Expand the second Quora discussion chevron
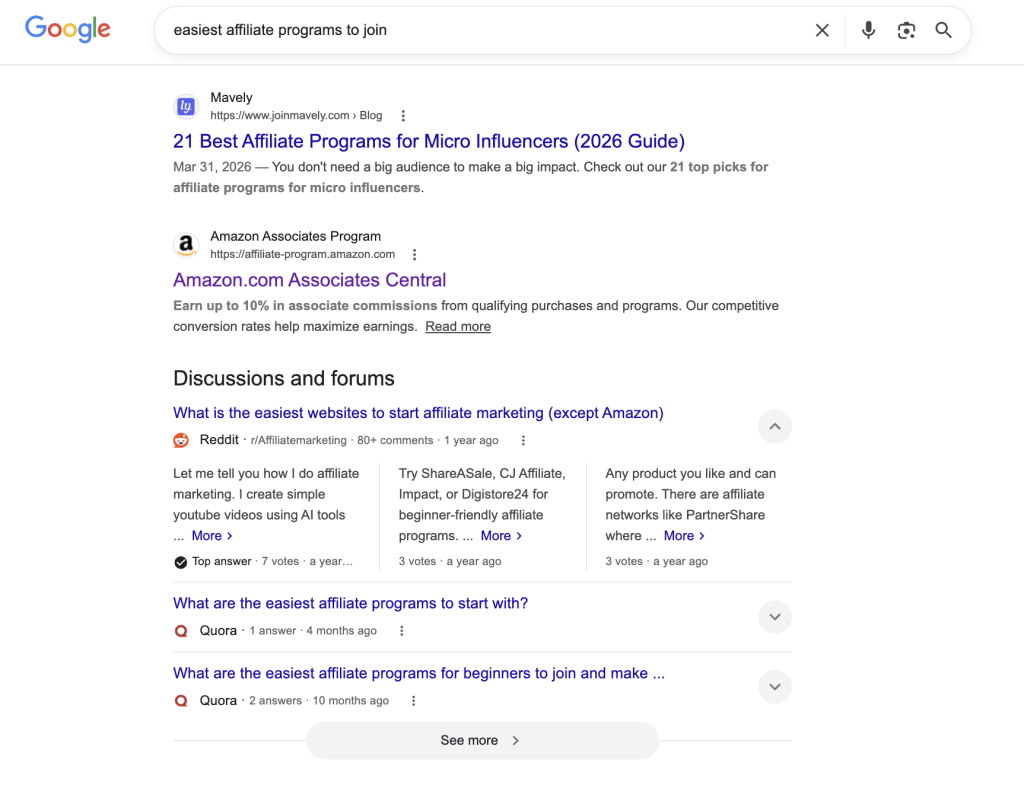1024x791 pixels. [x=775, y=687]
